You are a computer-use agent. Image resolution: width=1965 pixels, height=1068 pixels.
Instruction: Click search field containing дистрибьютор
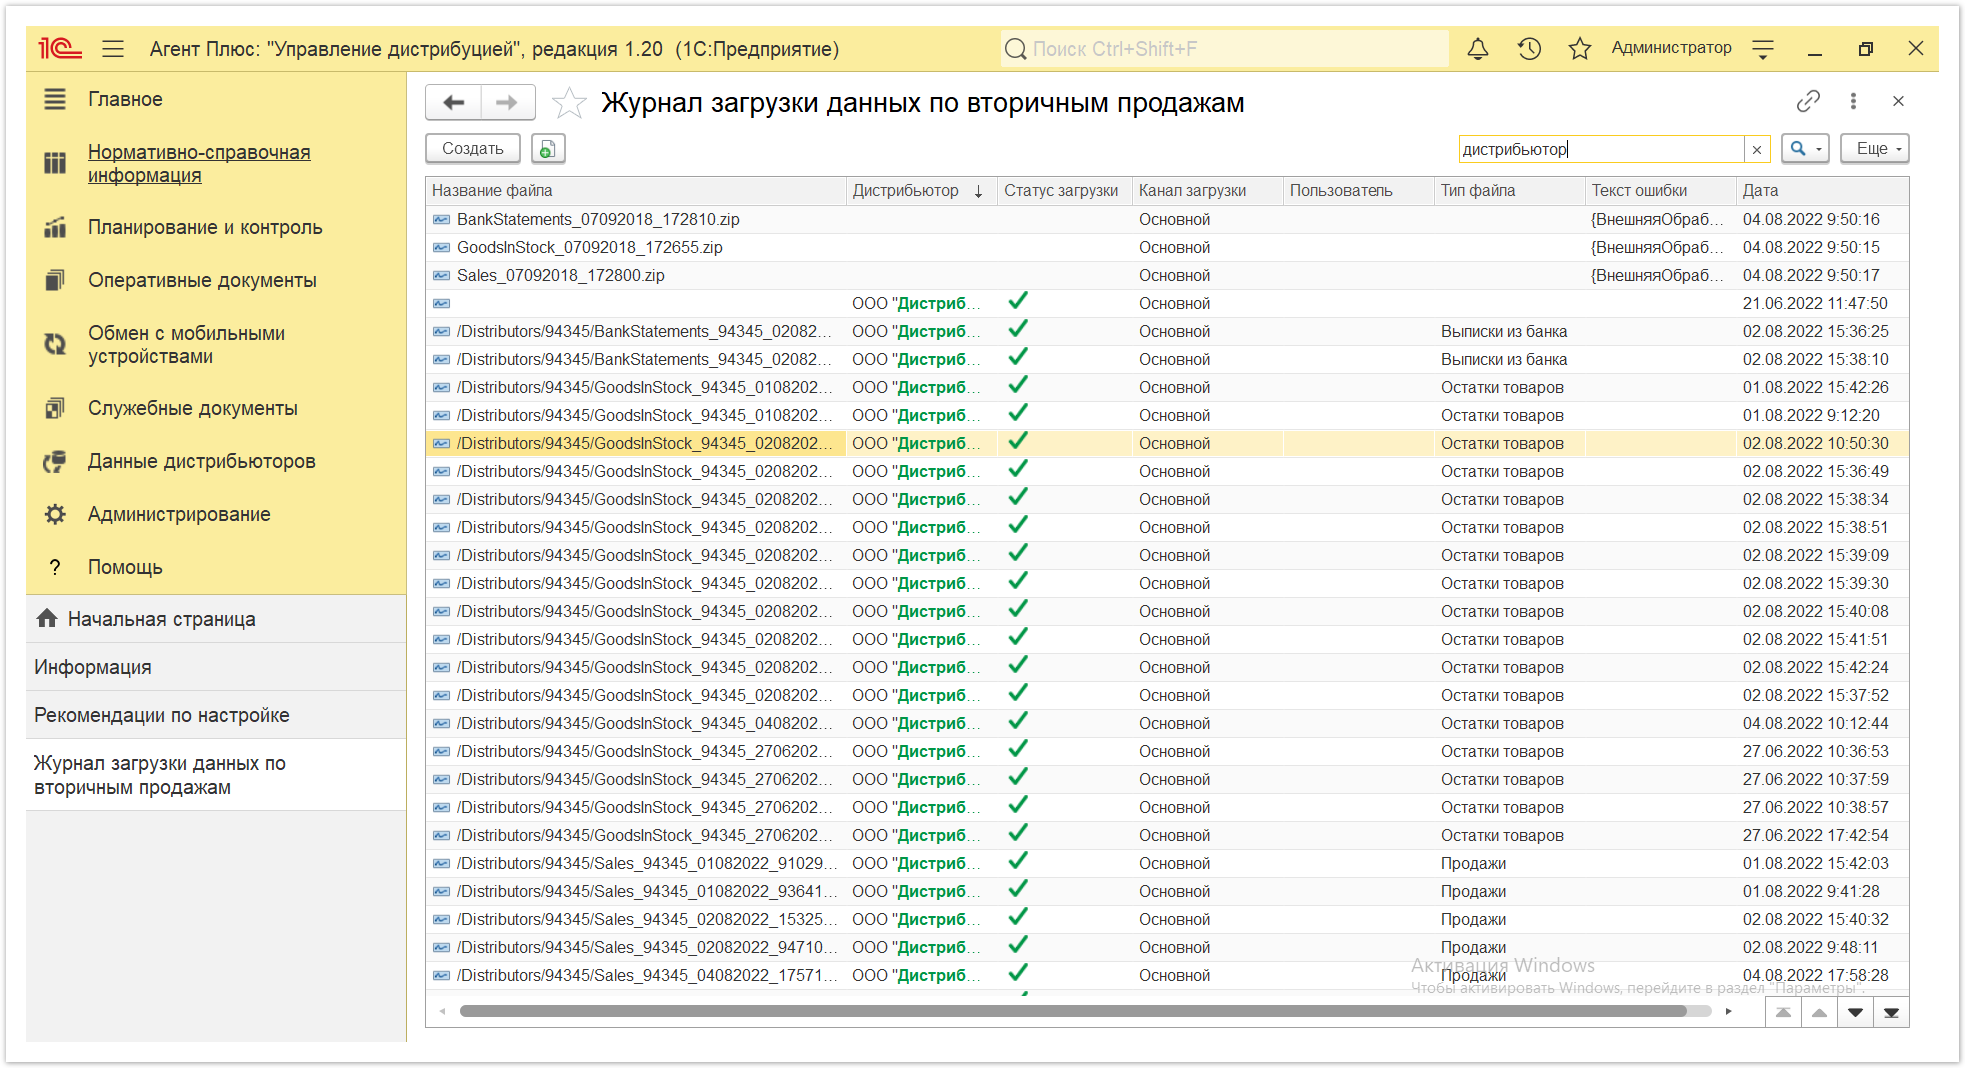[x=1601, y=149]
